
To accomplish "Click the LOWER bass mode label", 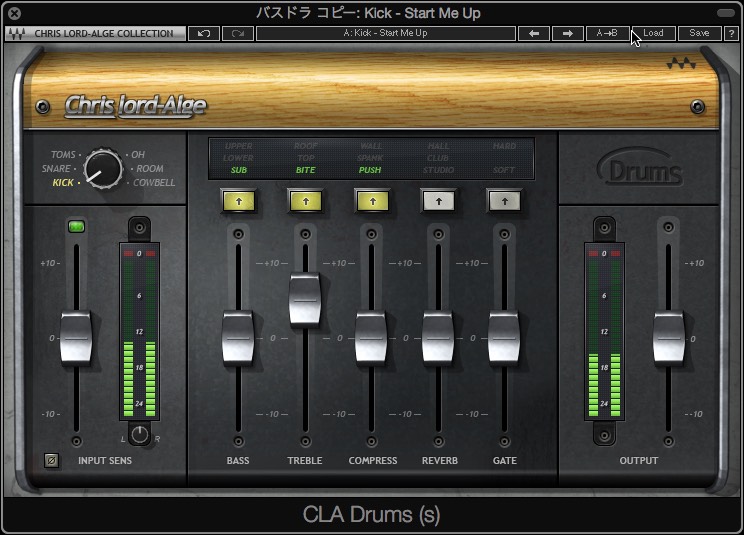I will [239, 158].
